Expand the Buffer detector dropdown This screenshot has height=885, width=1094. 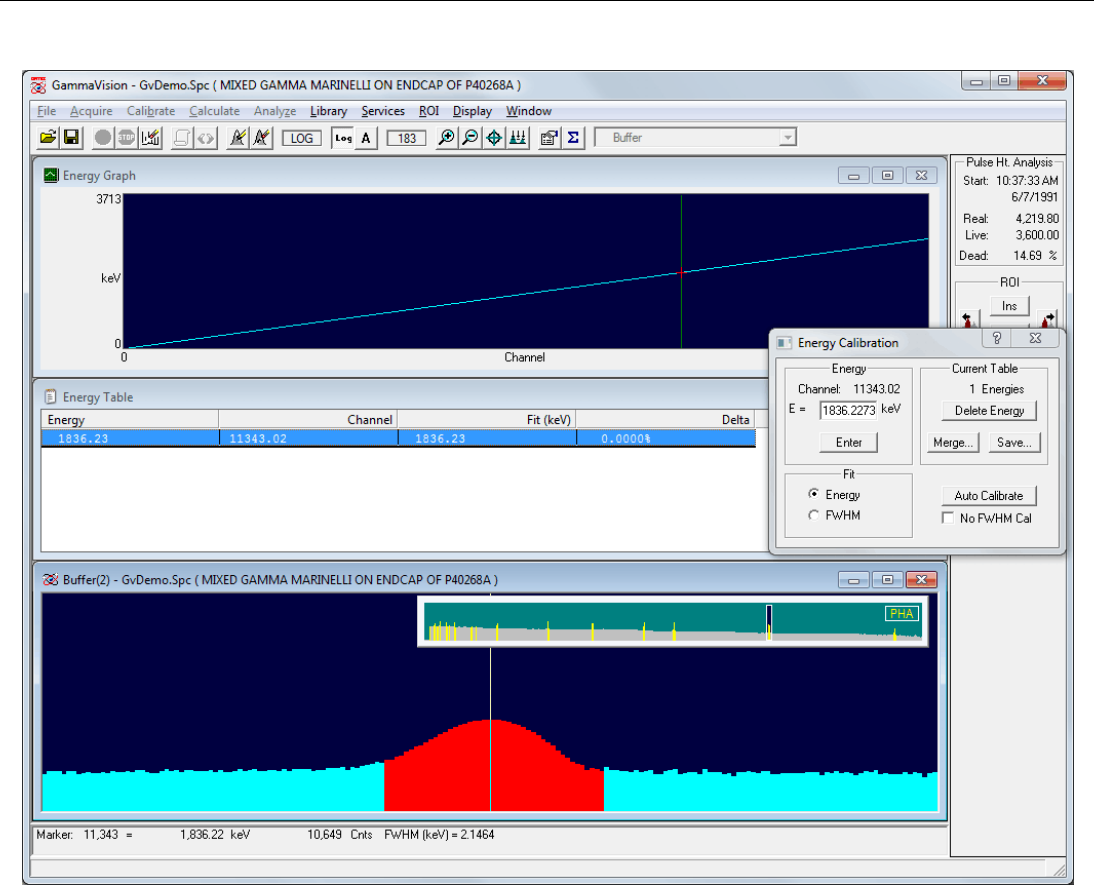[x=787, y=138]
